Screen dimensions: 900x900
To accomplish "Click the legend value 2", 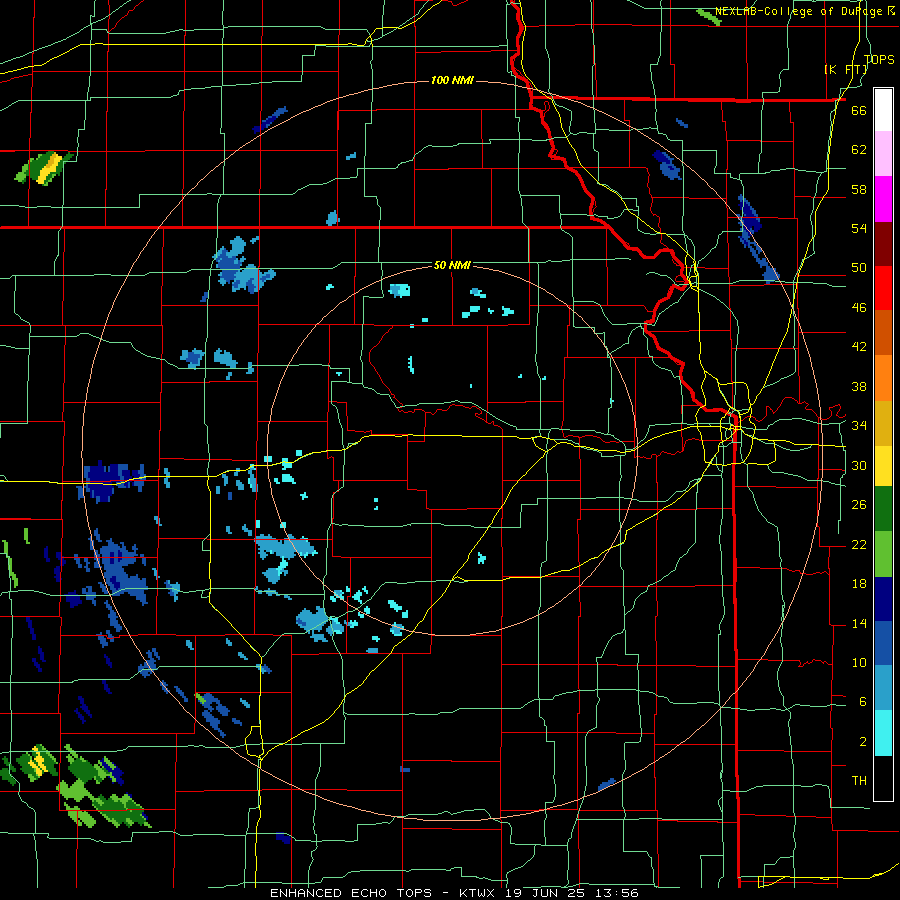I will 862,741.
